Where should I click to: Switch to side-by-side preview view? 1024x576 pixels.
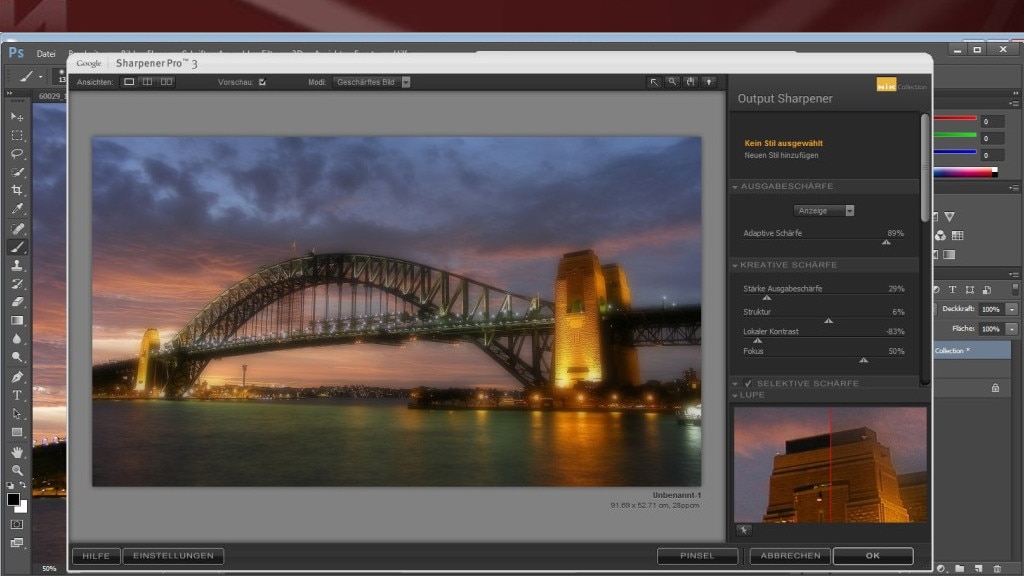tap(167, 82)
